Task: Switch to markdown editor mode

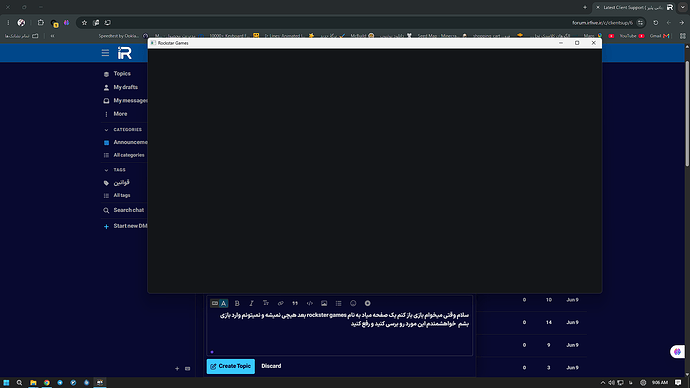Action: pyautogui.click(x=215, y=303)
